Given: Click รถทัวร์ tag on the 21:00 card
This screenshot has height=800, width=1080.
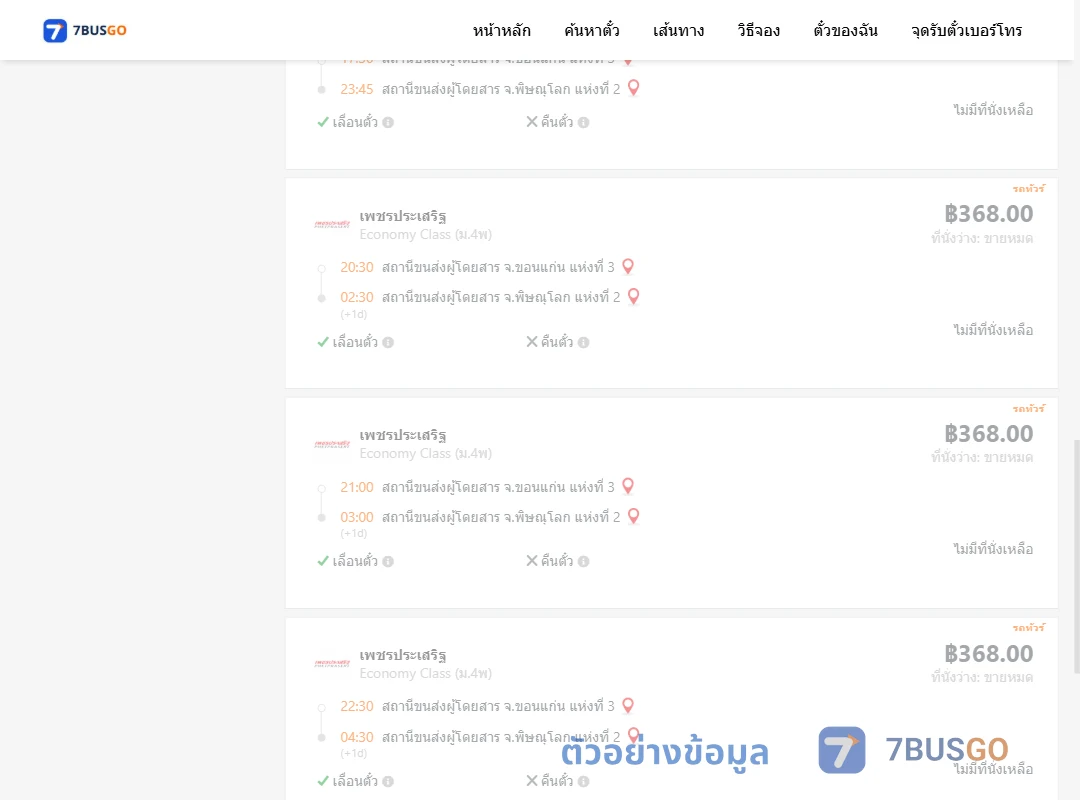Looking at the screenshot, I should tap(1028, 408).
